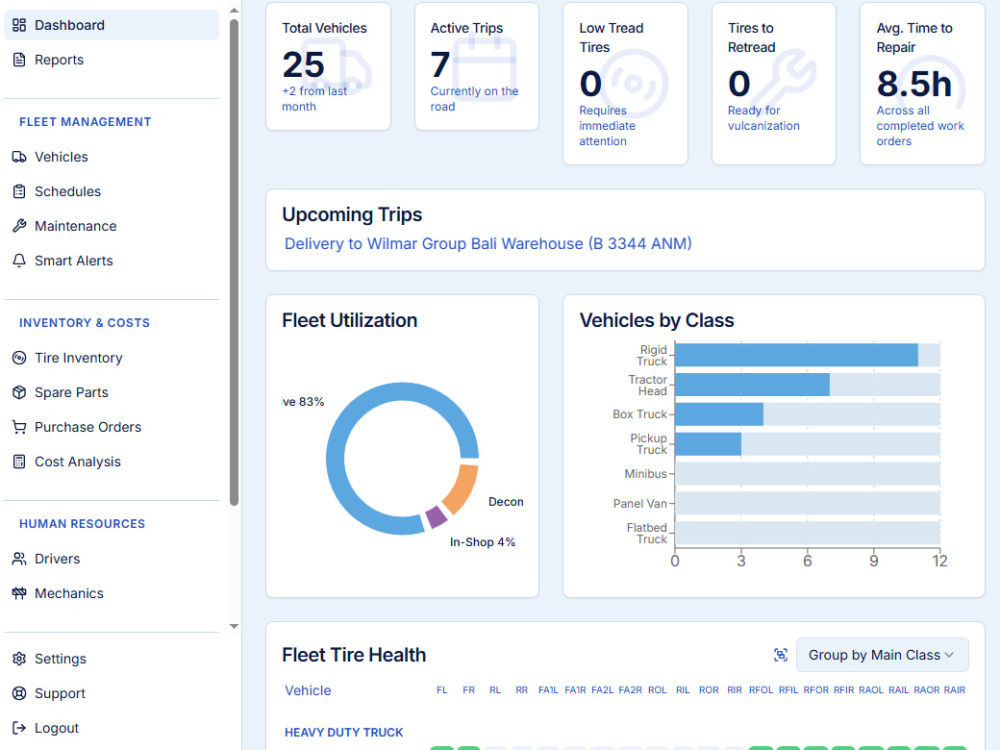
Task: Click the Settings gear icon
Action: click(19, 659)
